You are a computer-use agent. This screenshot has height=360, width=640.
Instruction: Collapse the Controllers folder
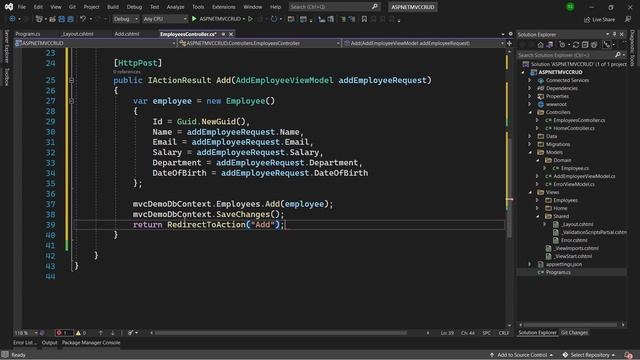click(530, 112)
